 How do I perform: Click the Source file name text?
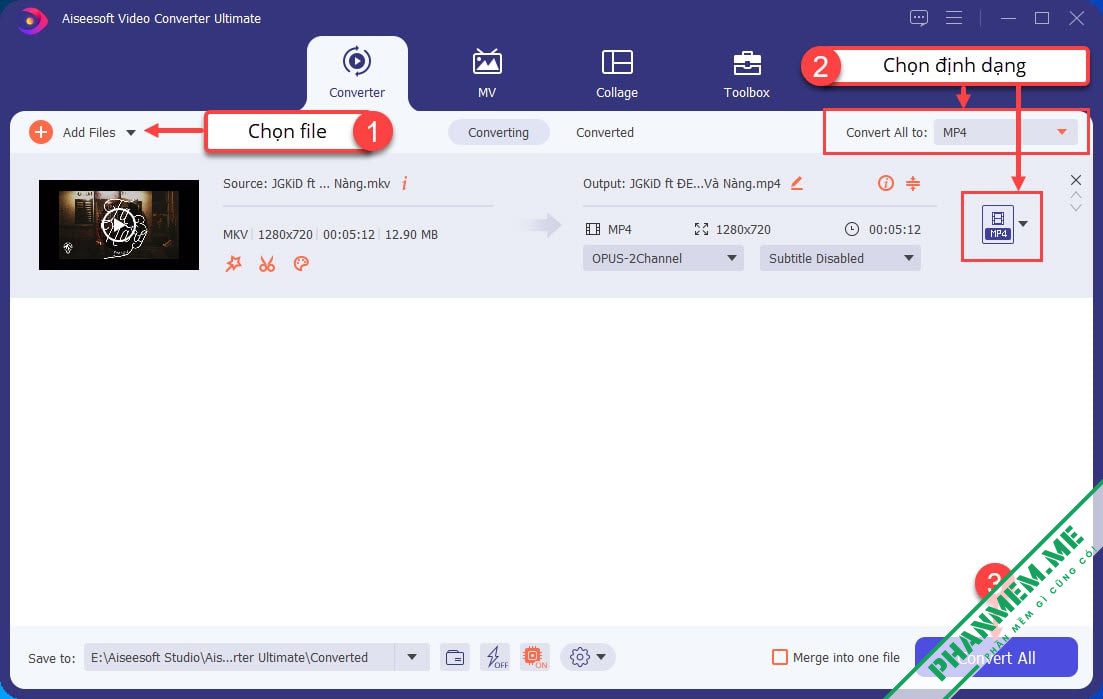[x=306, y=184]
